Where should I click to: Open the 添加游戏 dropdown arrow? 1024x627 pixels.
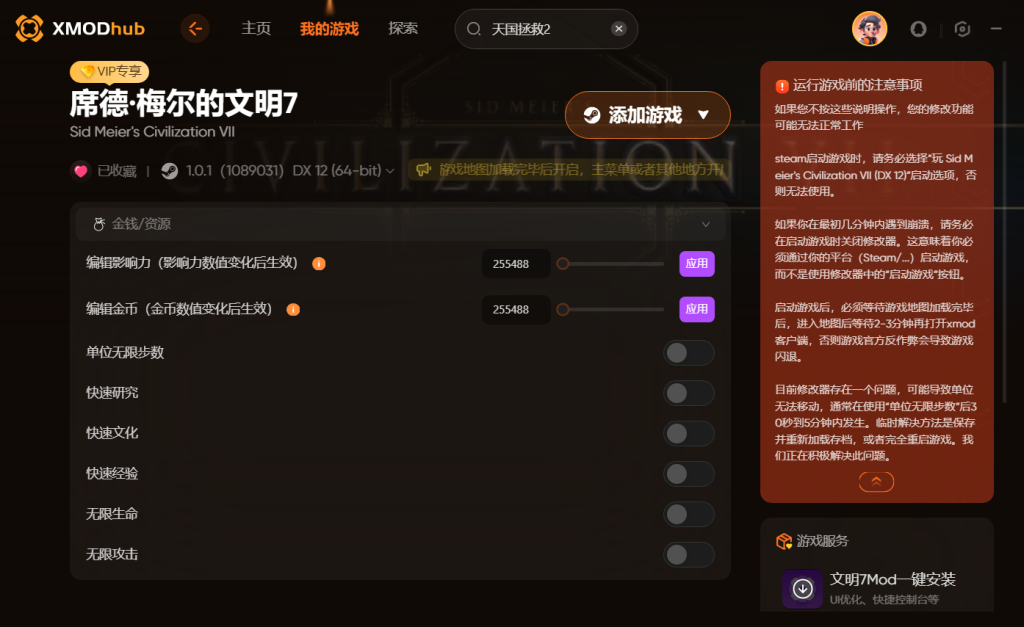click(703, 115)
